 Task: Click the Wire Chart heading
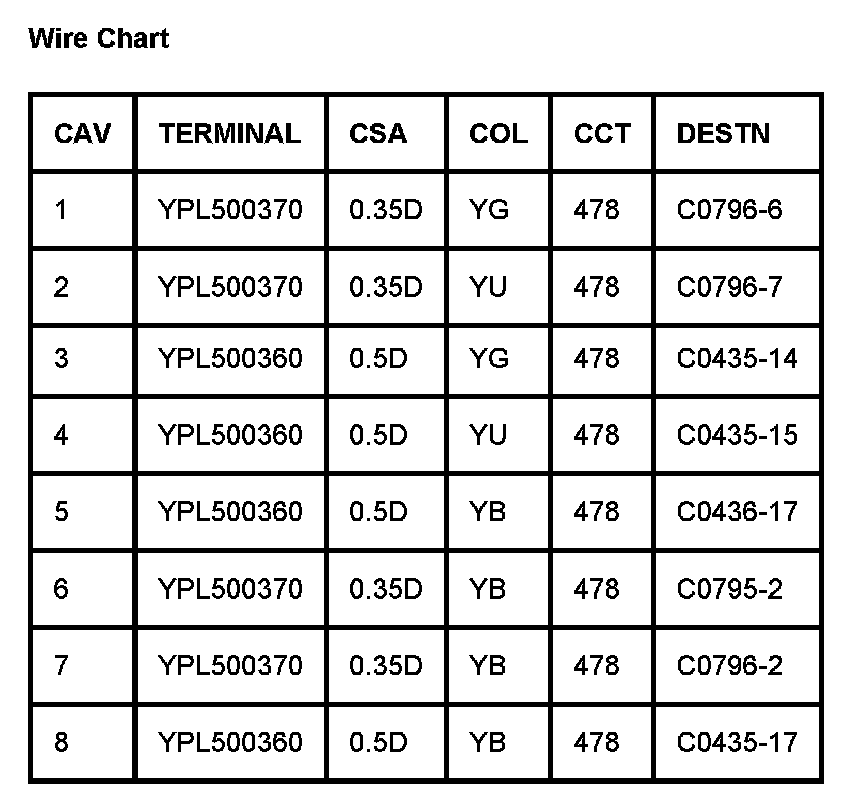(99, 39)
